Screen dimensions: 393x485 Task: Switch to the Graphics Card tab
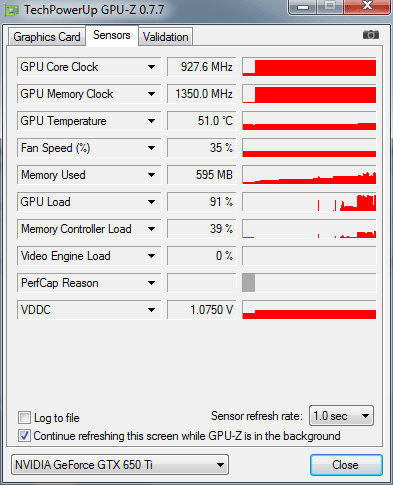(47, 37)
